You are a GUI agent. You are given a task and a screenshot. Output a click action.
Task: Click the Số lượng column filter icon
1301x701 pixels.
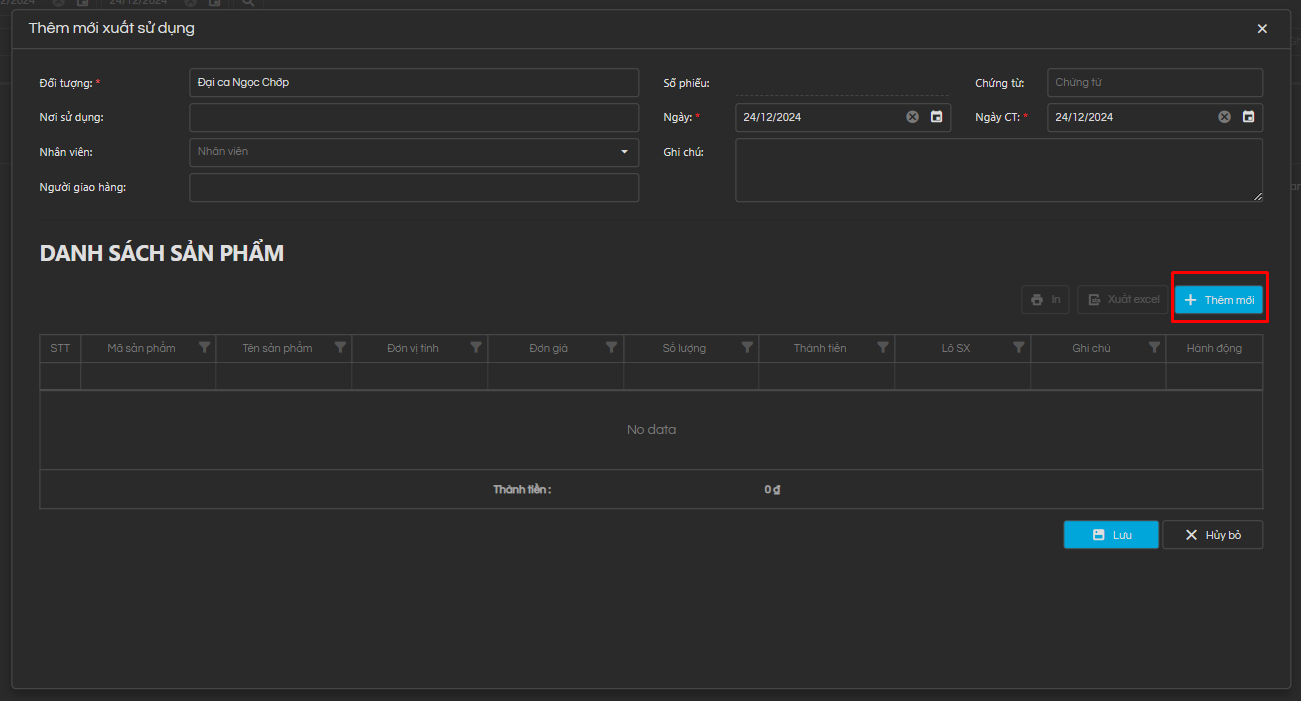[x=747, y=348]
